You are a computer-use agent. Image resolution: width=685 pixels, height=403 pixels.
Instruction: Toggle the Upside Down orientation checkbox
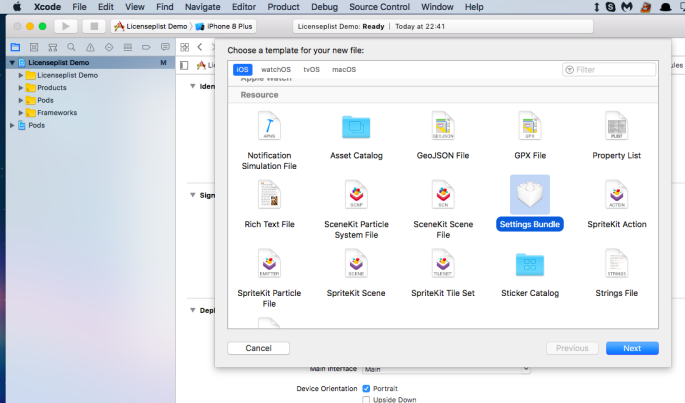366,400
